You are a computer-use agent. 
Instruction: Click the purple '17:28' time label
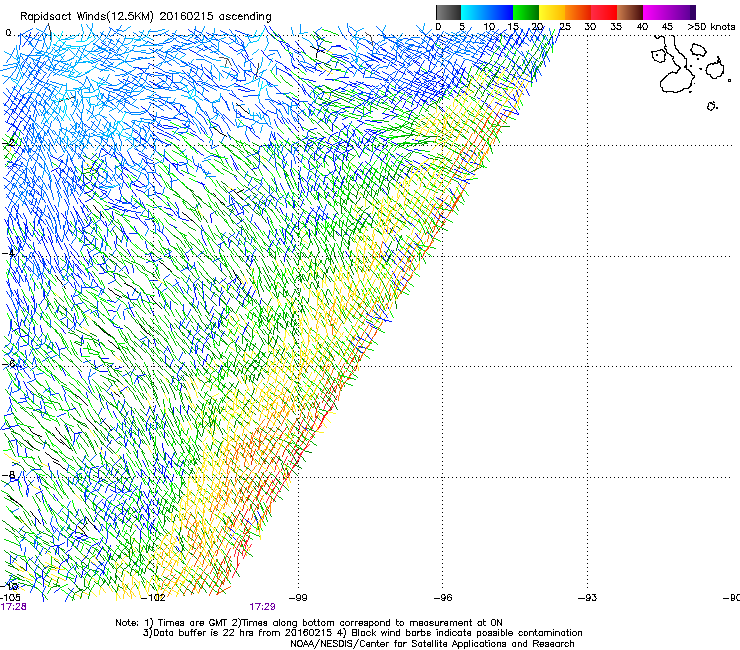coord(13,607)
